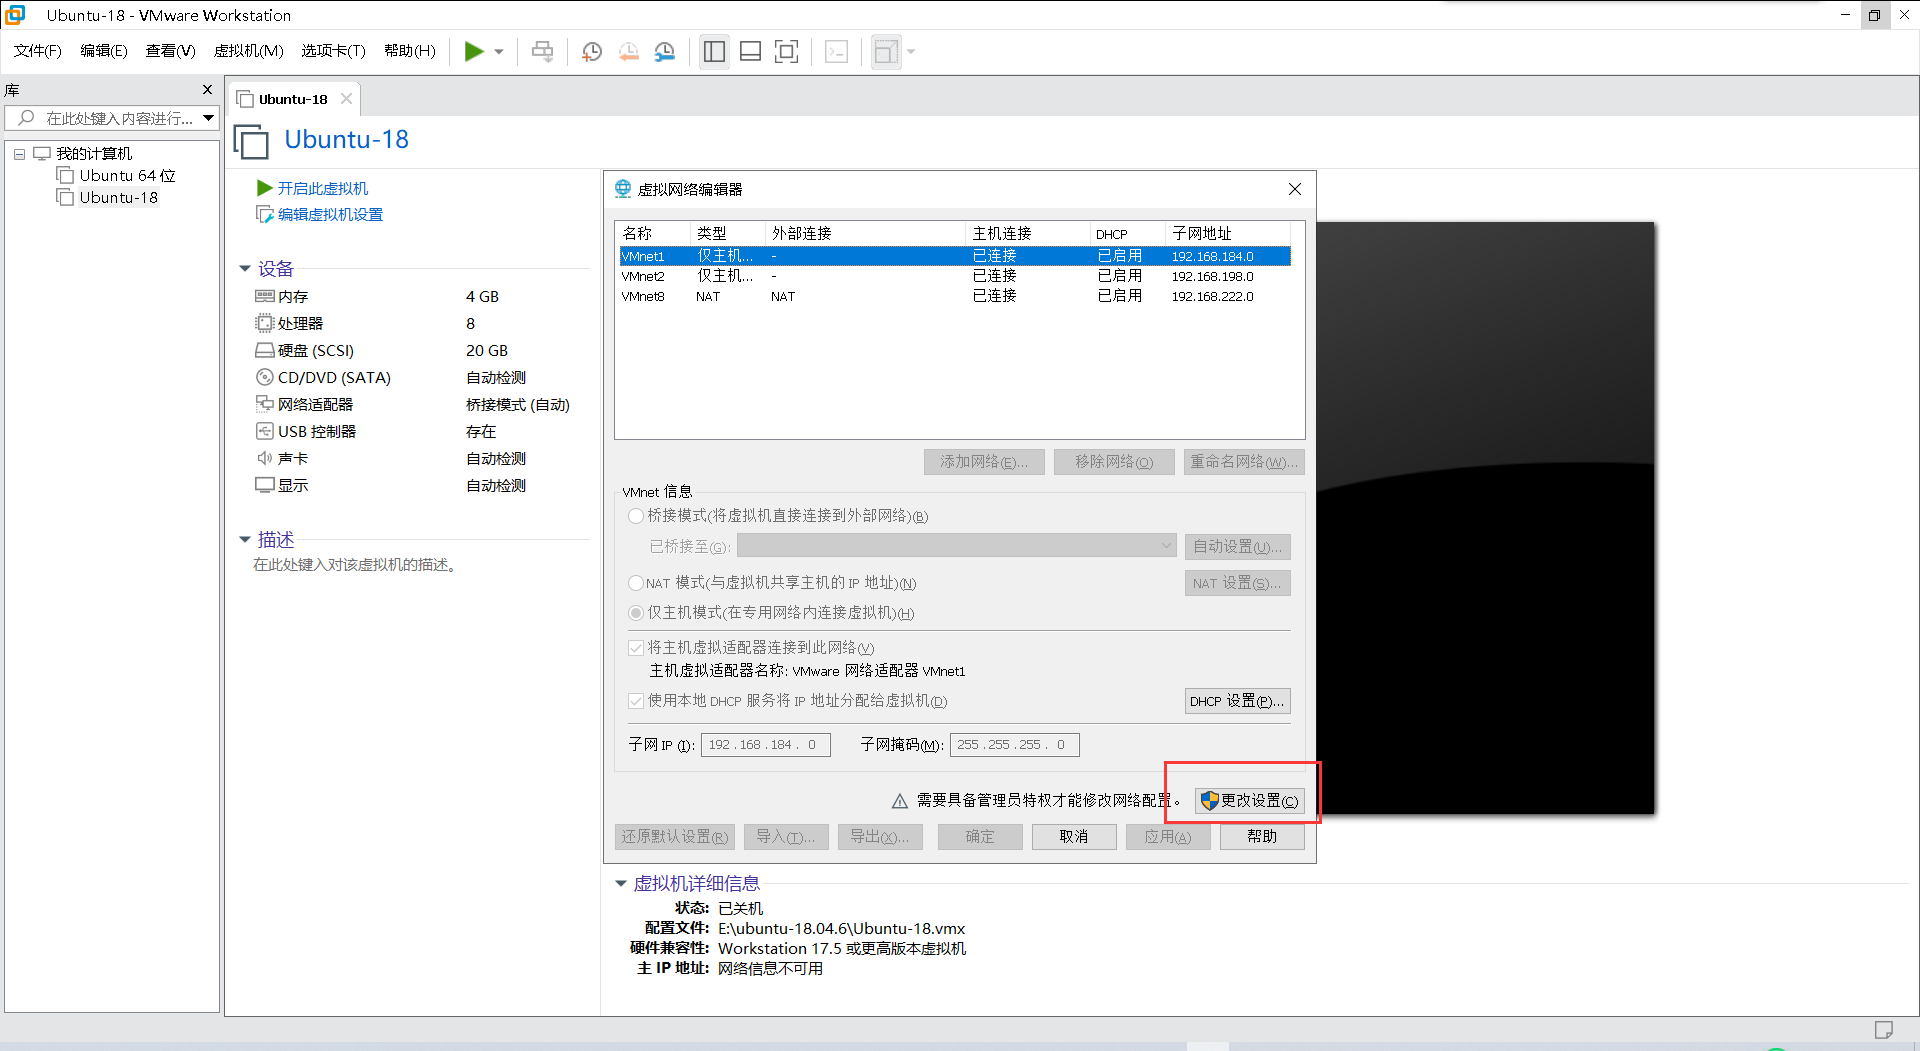Enter full screen mode icon

[x=787, y=51]
